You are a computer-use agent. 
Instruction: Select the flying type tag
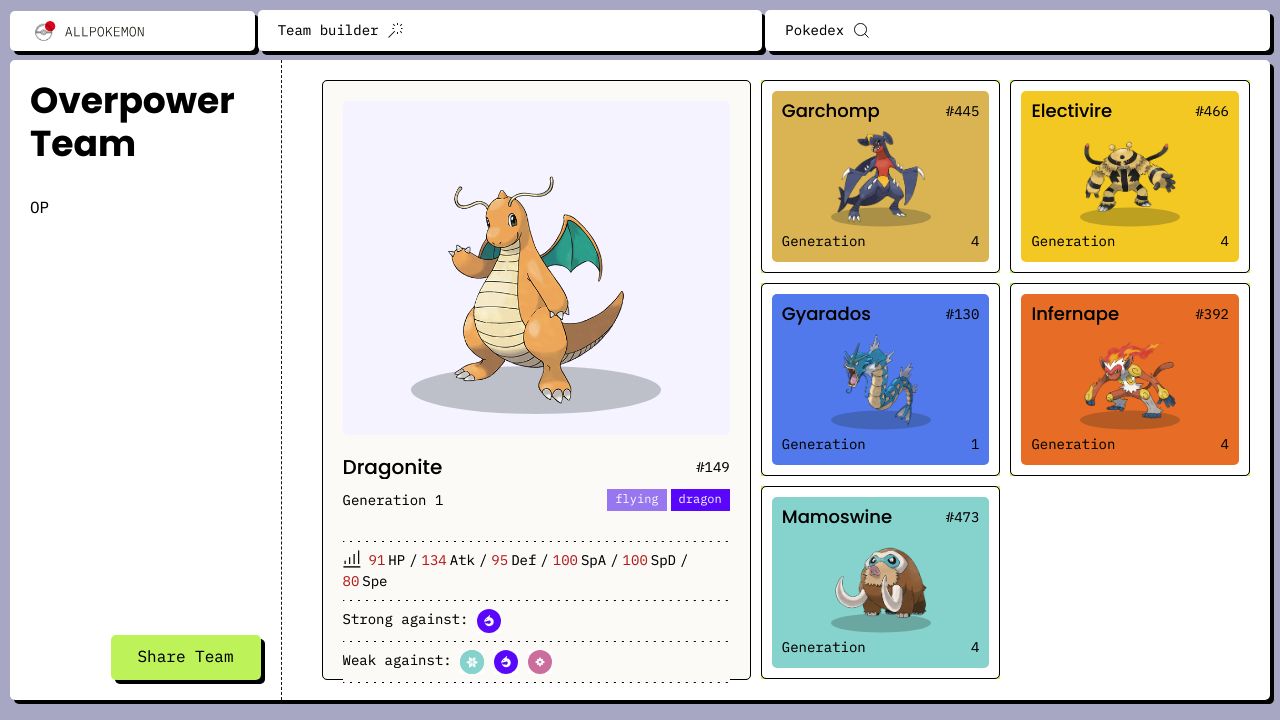point(636,499)
